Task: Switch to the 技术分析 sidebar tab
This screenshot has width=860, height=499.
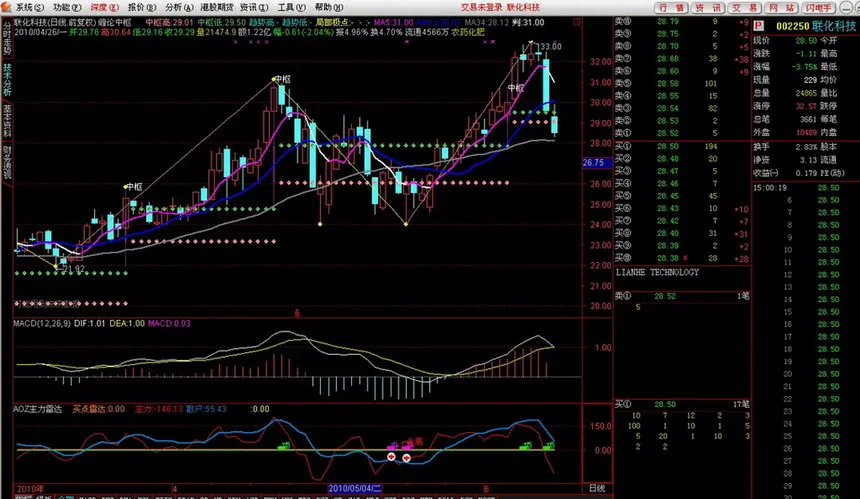Action: 7,80
